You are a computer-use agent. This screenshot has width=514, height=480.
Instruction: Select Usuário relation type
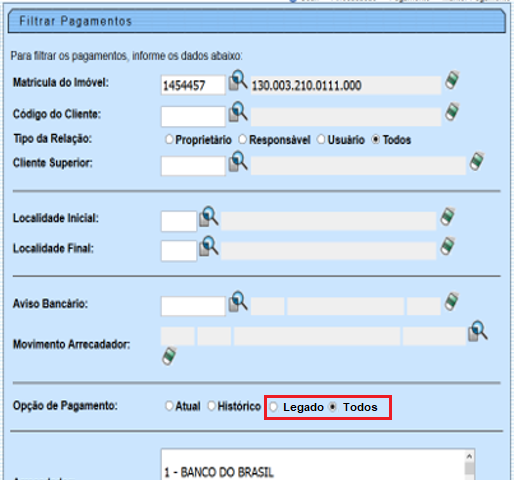tap(321, 139)
